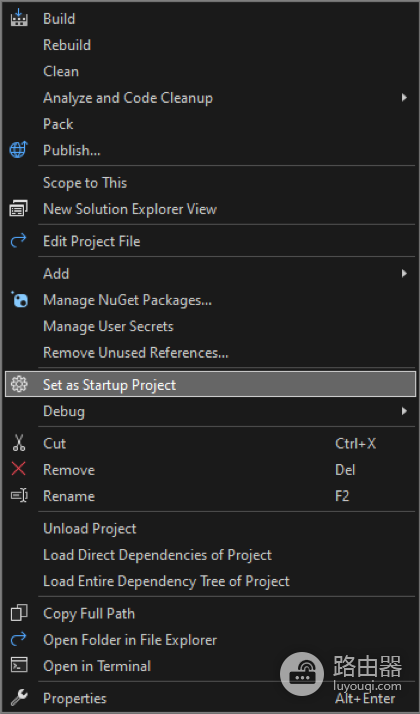Screen dimensions: 420x714
Task: Select Load Entire Dependency Tree of Project
Action: (166, 581)
